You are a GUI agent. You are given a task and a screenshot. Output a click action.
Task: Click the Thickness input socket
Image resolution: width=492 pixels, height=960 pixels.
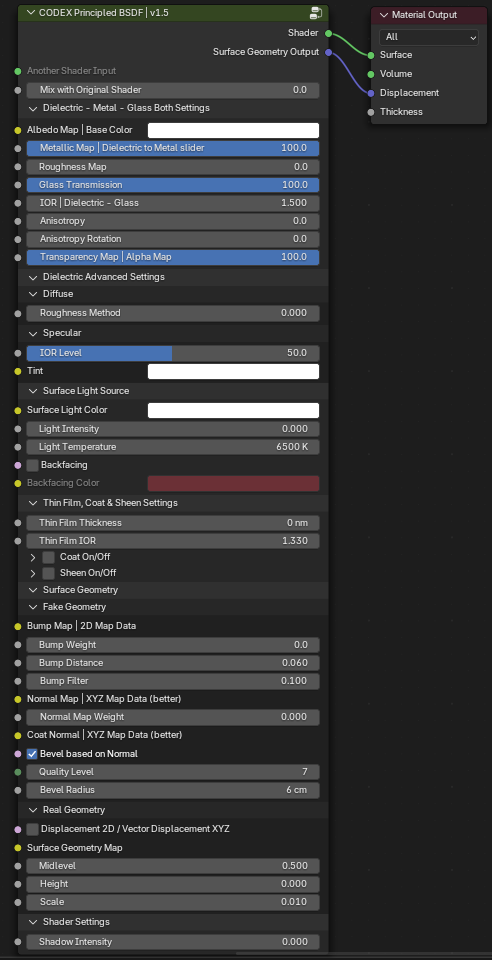coord(371,112)
